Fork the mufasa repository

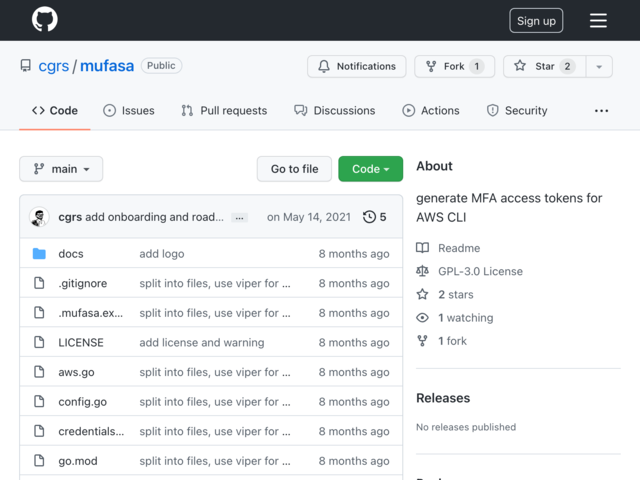(454, 67)
